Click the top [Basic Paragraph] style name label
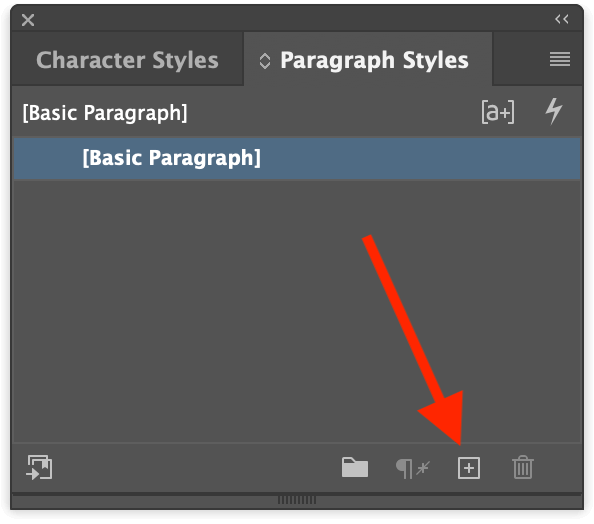 105,113
